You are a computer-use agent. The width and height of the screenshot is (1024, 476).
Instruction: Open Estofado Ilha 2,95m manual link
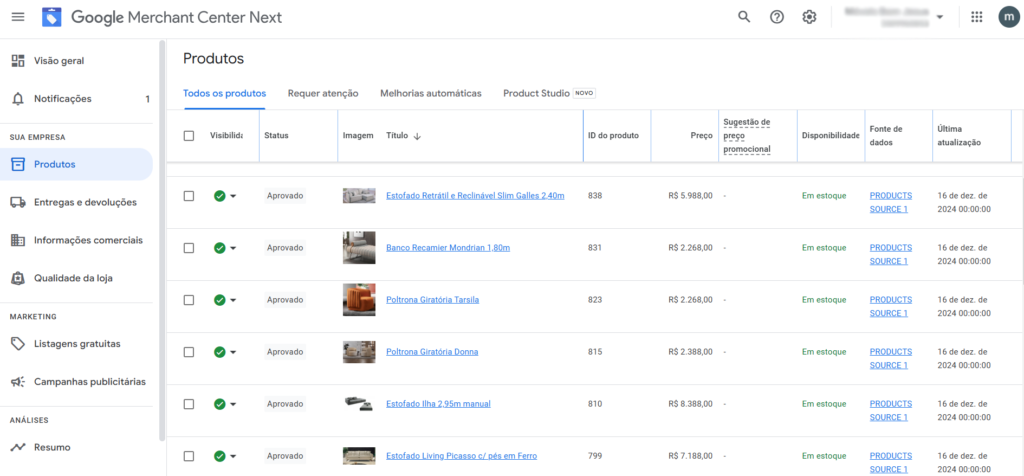pos(438,404)
